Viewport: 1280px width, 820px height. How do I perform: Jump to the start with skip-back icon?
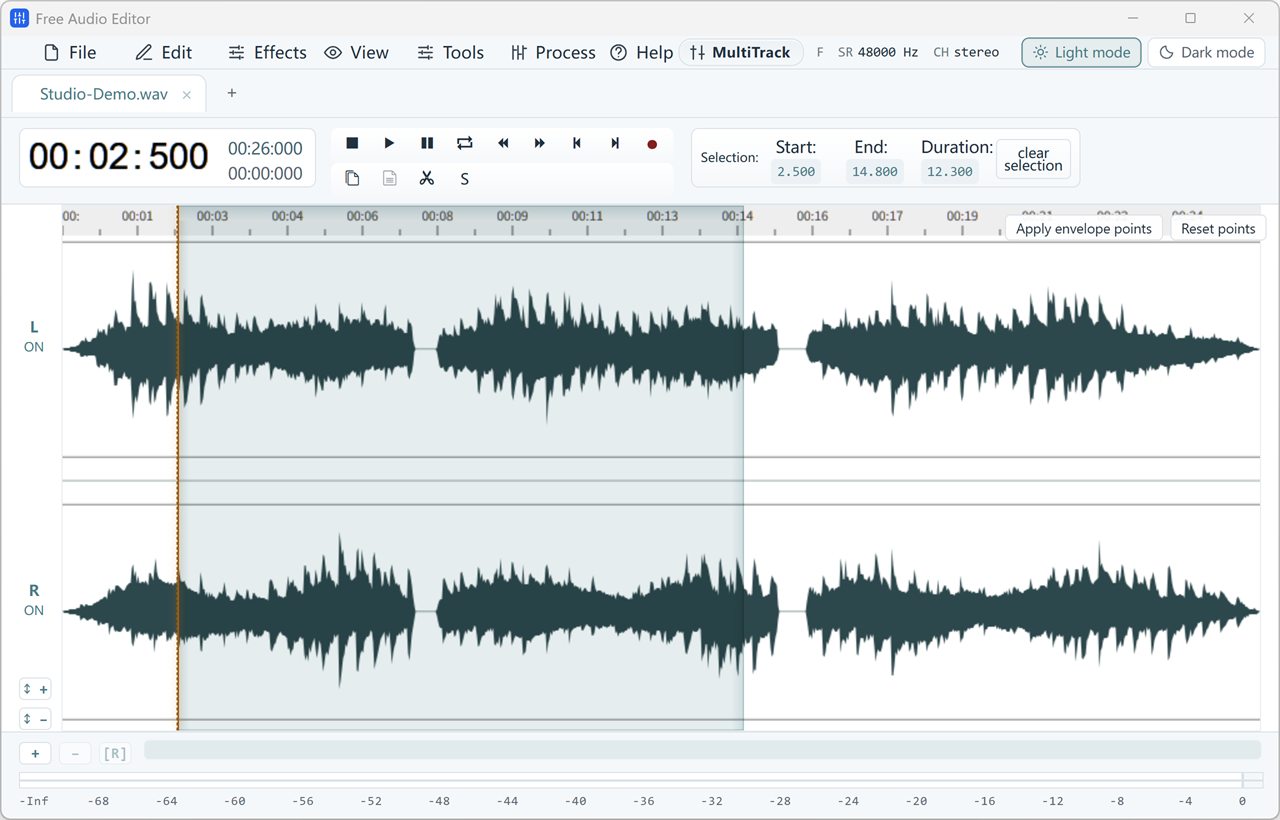tap(577, 144)
